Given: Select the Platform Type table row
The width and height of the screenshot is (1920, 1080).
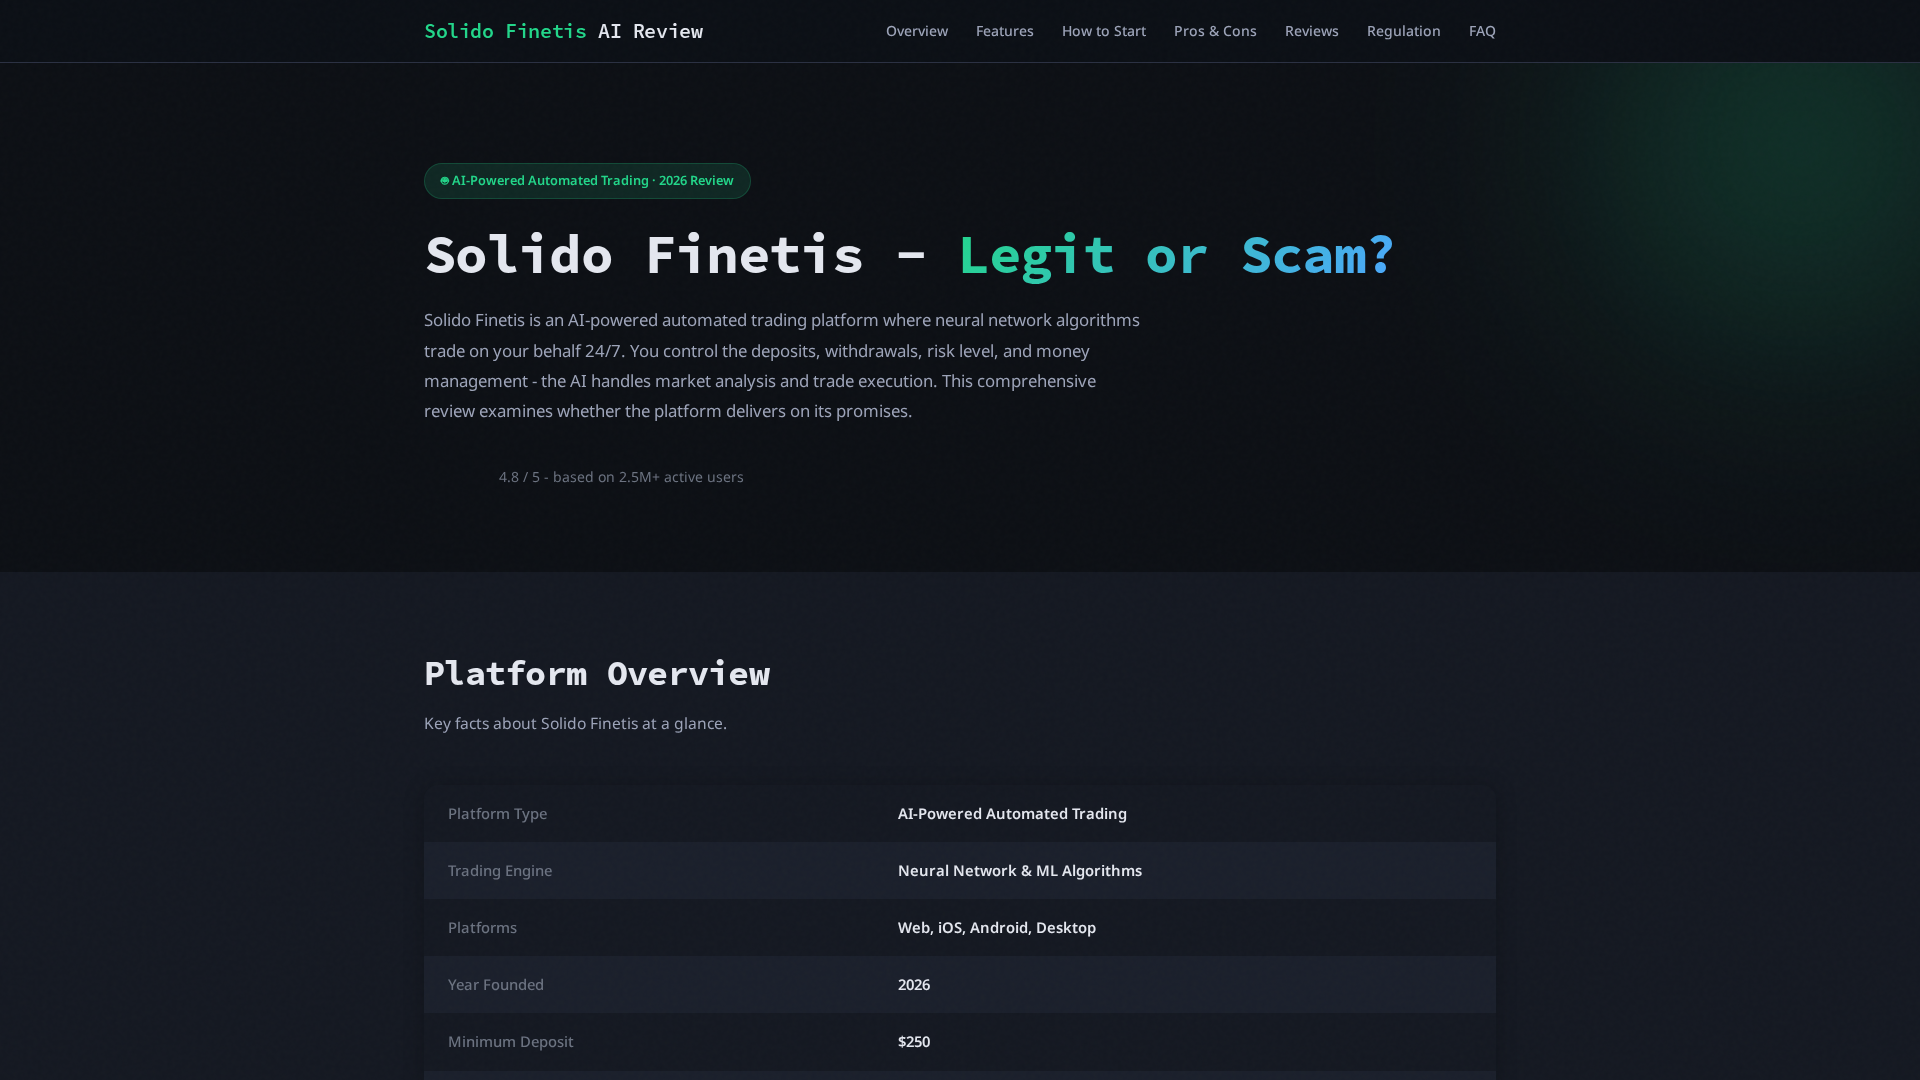Looking at the screenshot, I should click(x=960, y=813).
